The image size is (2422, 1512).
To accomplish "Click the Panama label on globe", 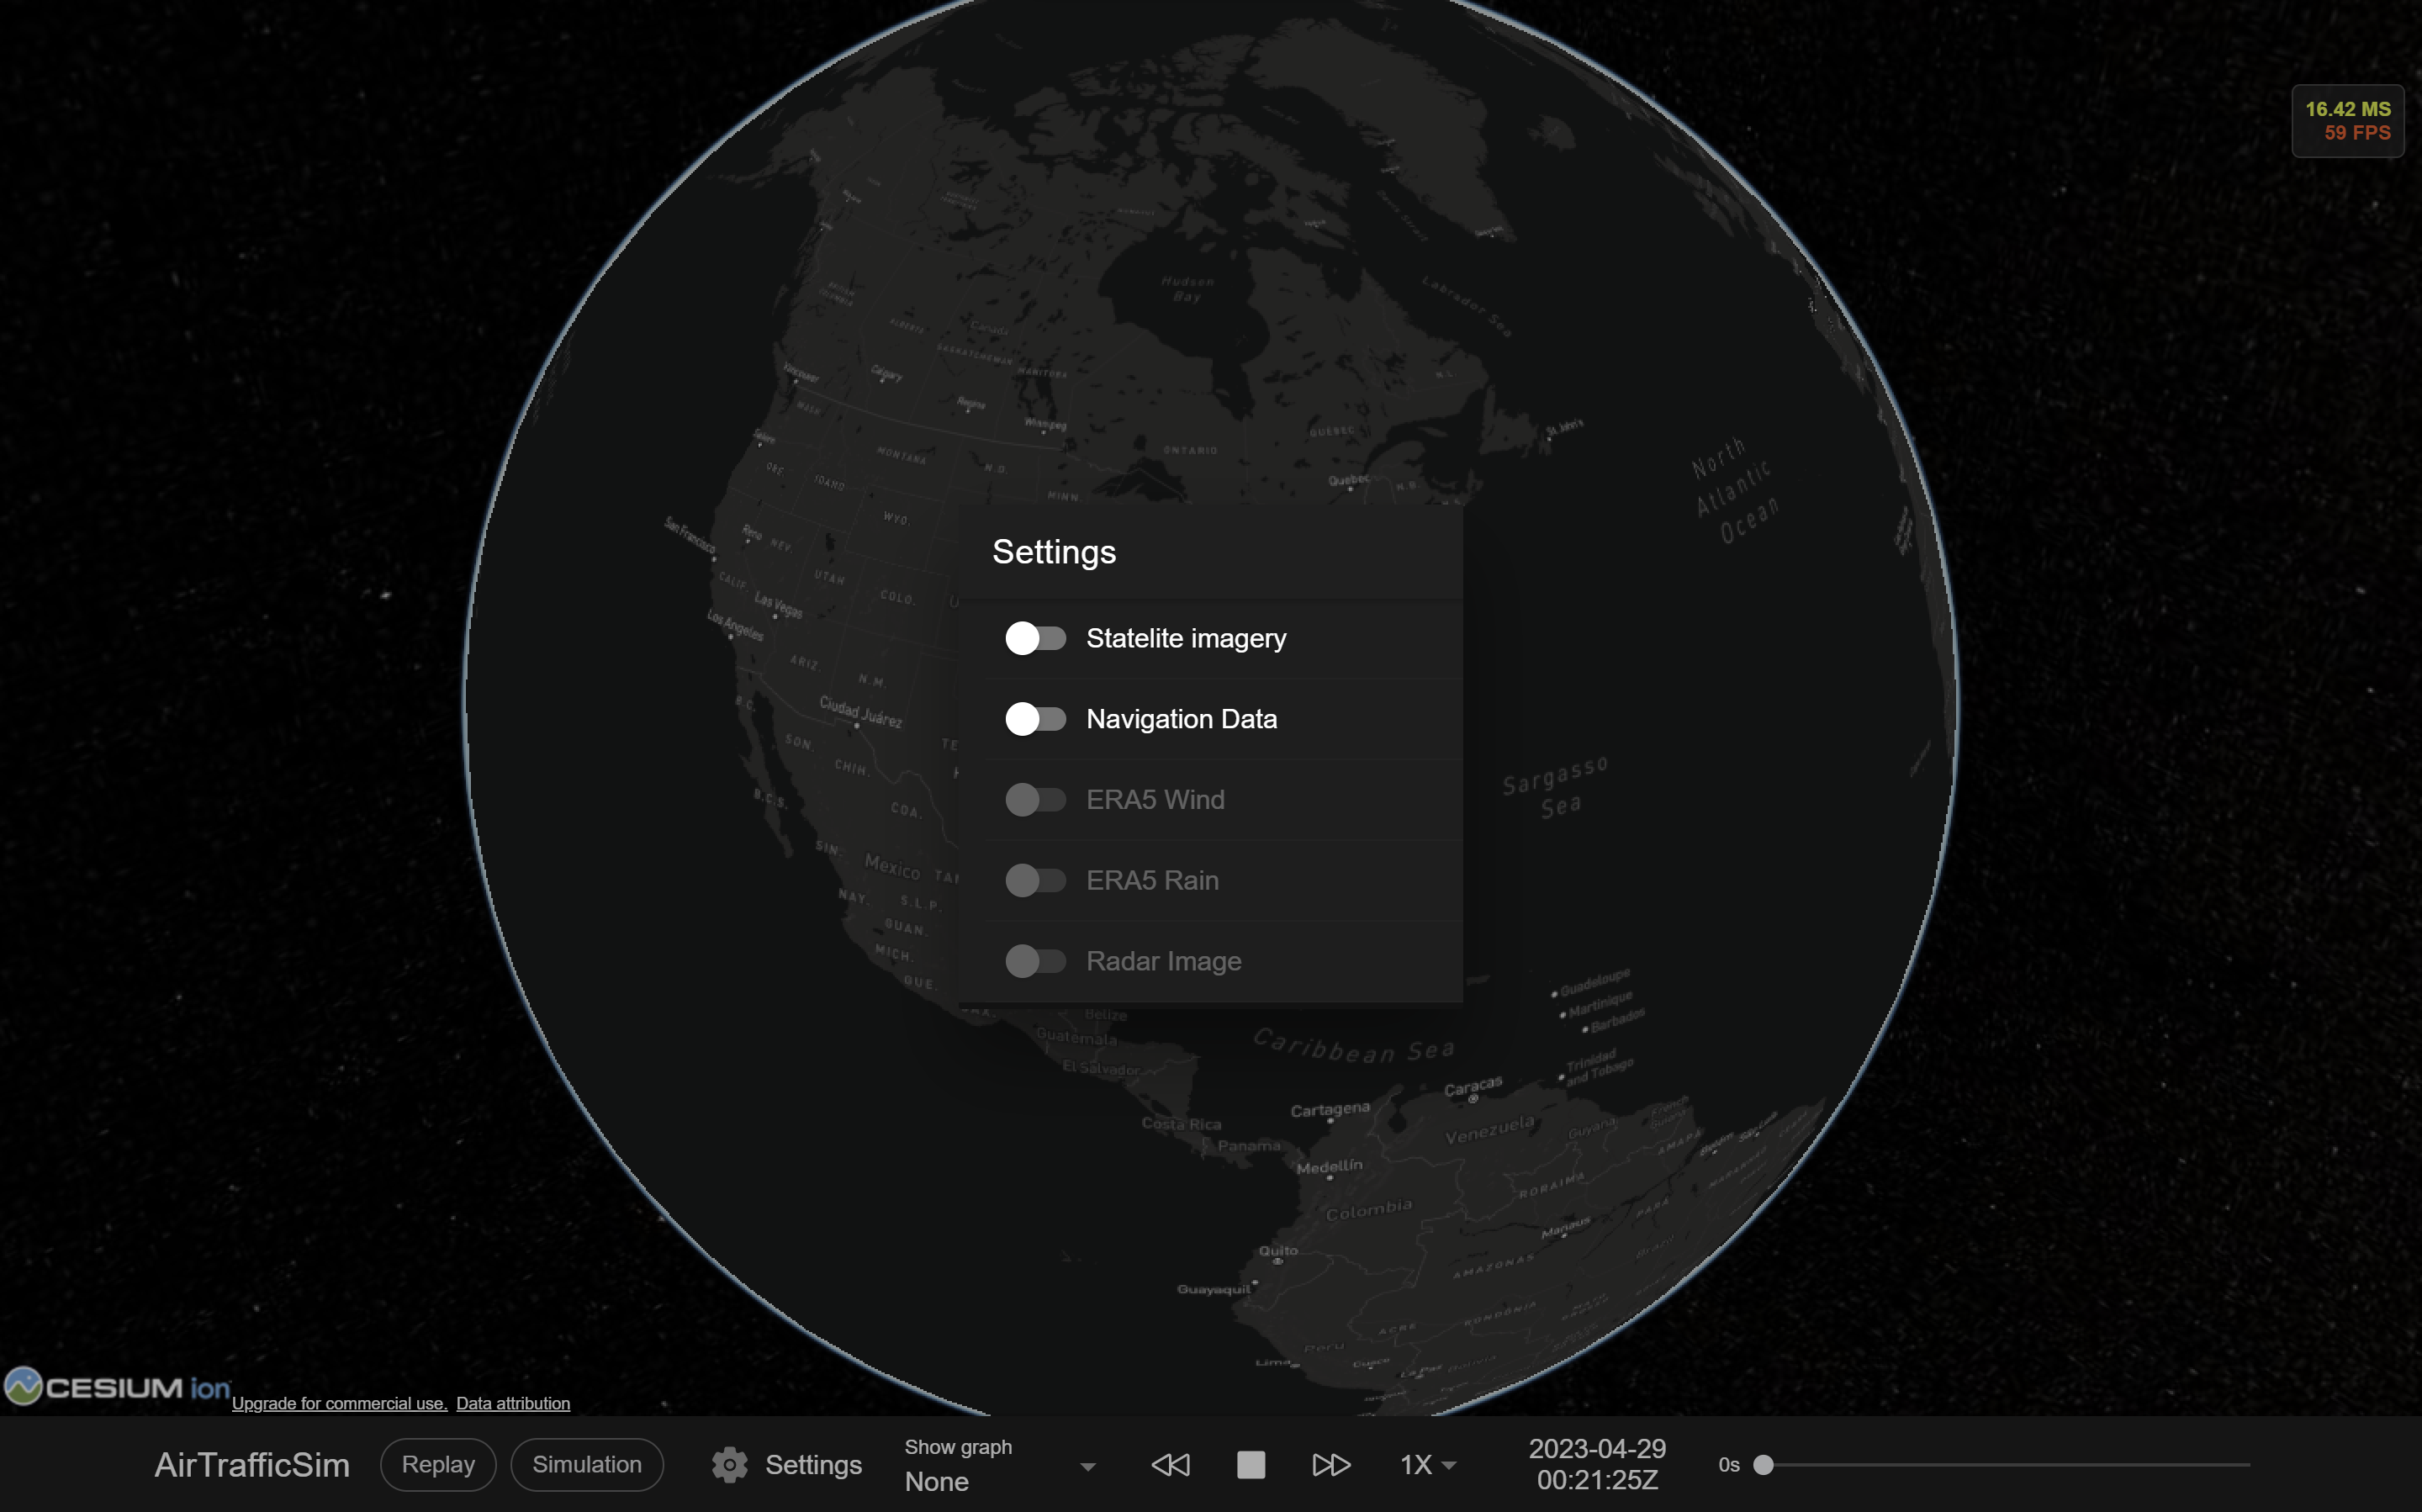I will coord(1248,1146).
